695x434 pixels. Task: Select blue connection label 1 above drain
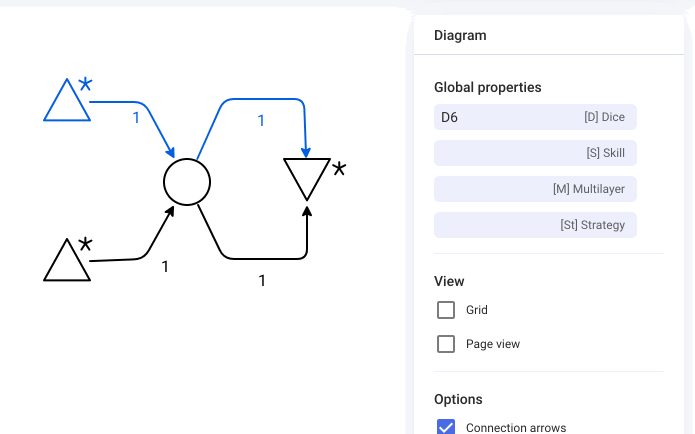261,121
